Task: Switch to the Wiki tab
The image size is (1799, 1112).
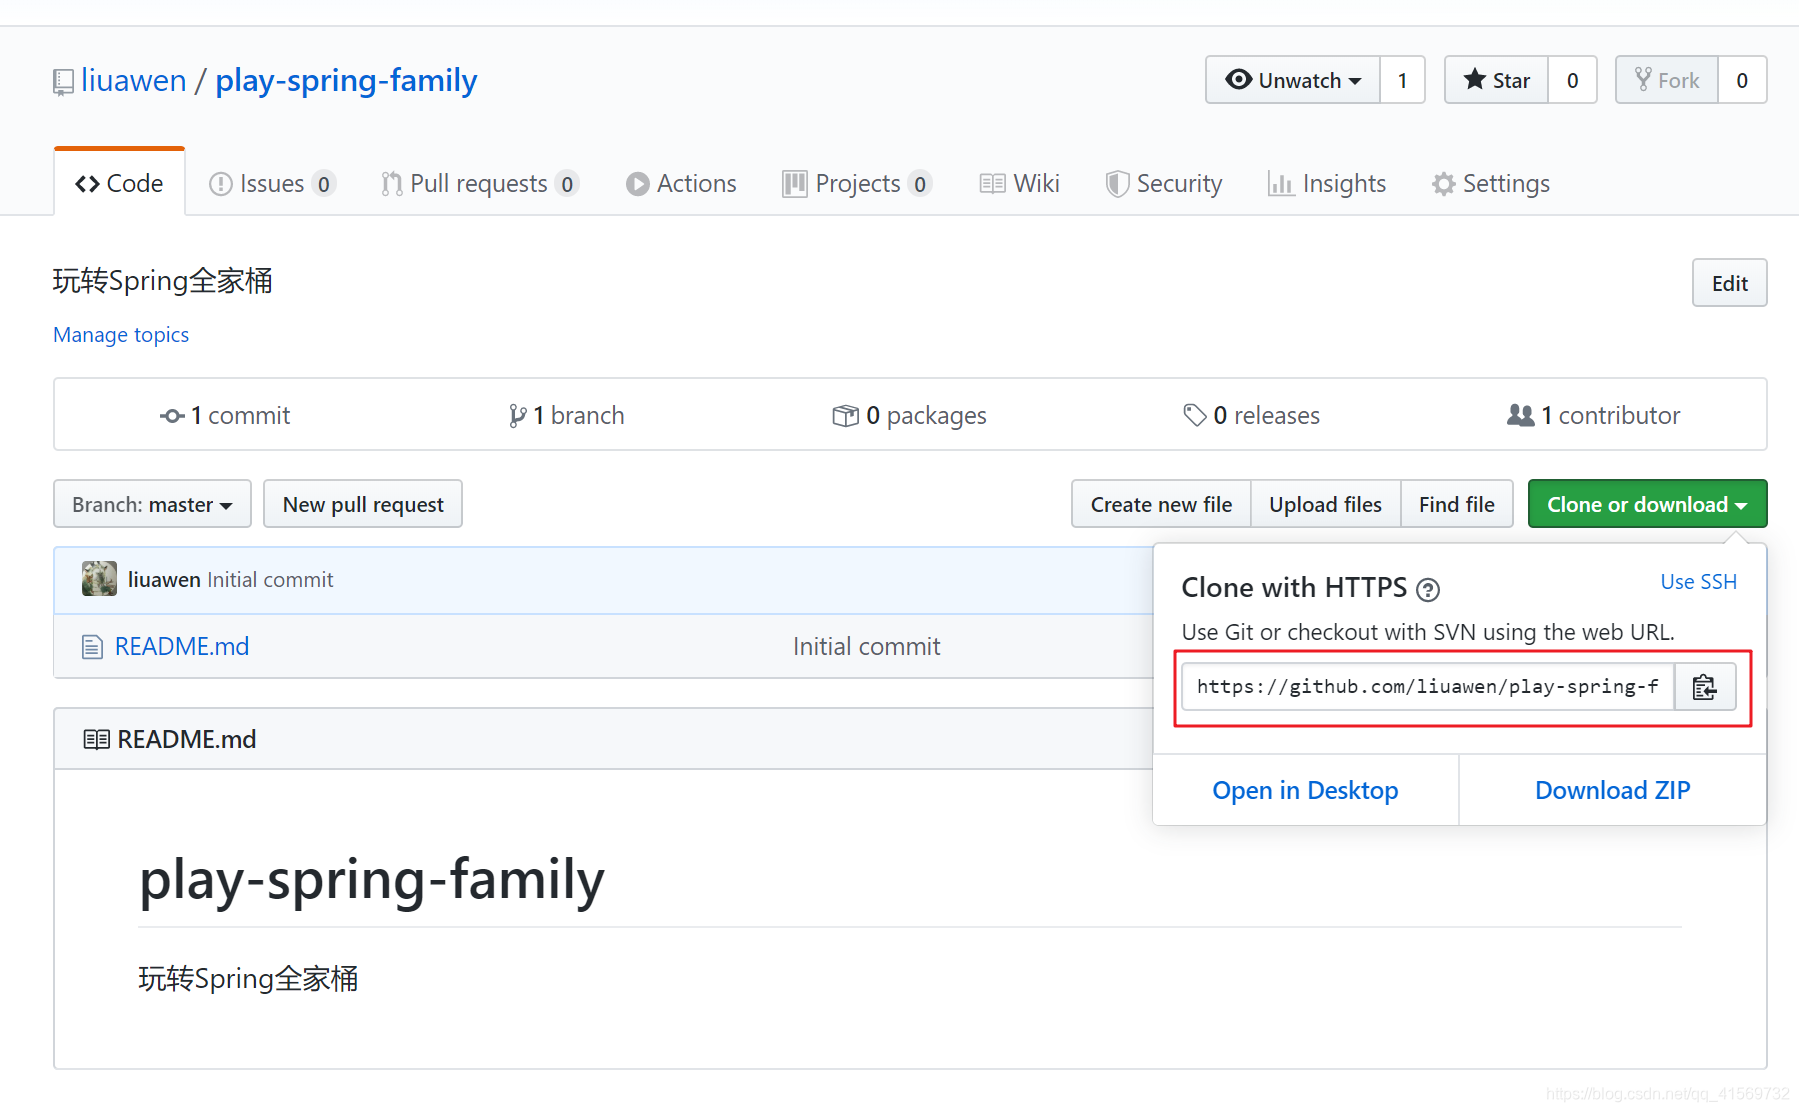Action: (x=1020, y=184)
